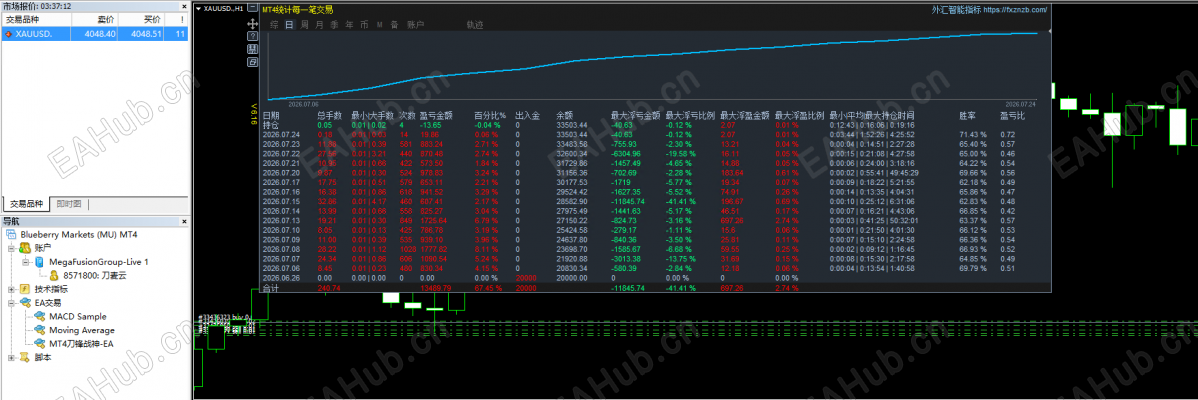Click the 合计 totals row label
This screenshot has width=1198, height=400.
(x=271, y=289)
